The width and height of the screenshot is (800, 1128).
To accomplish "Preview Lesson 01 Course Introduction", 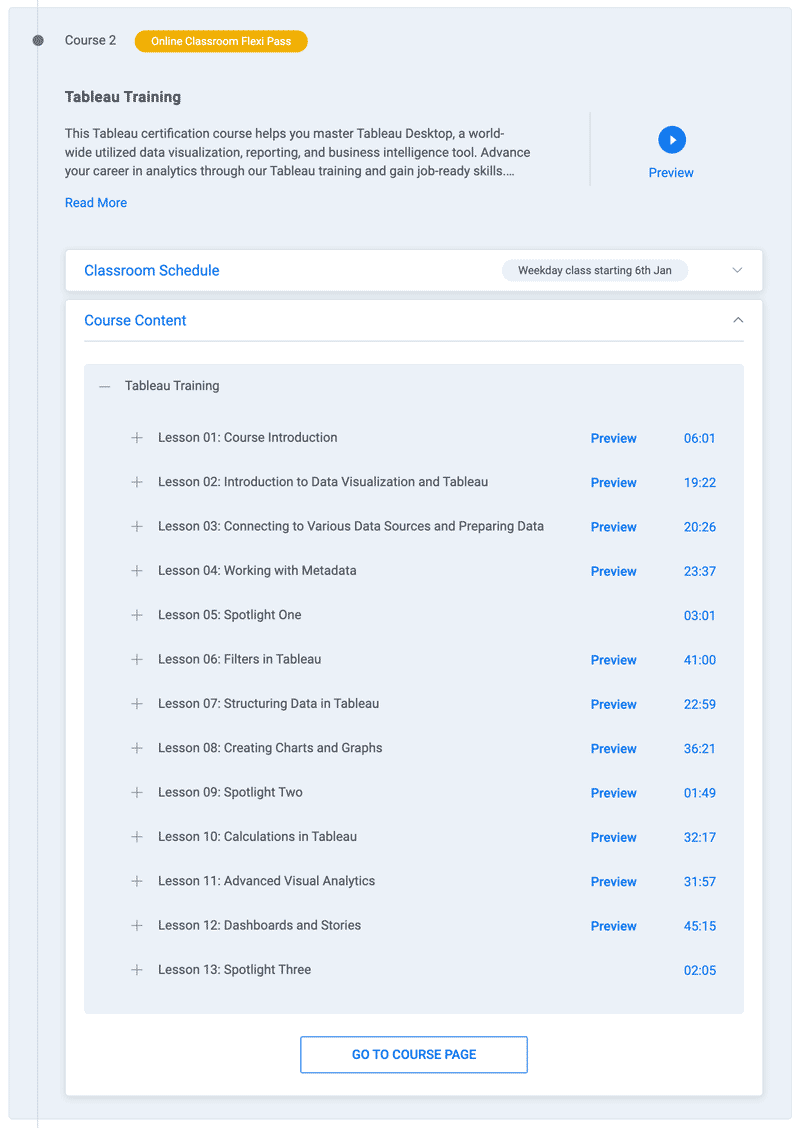I will click(x=614, y=438).
